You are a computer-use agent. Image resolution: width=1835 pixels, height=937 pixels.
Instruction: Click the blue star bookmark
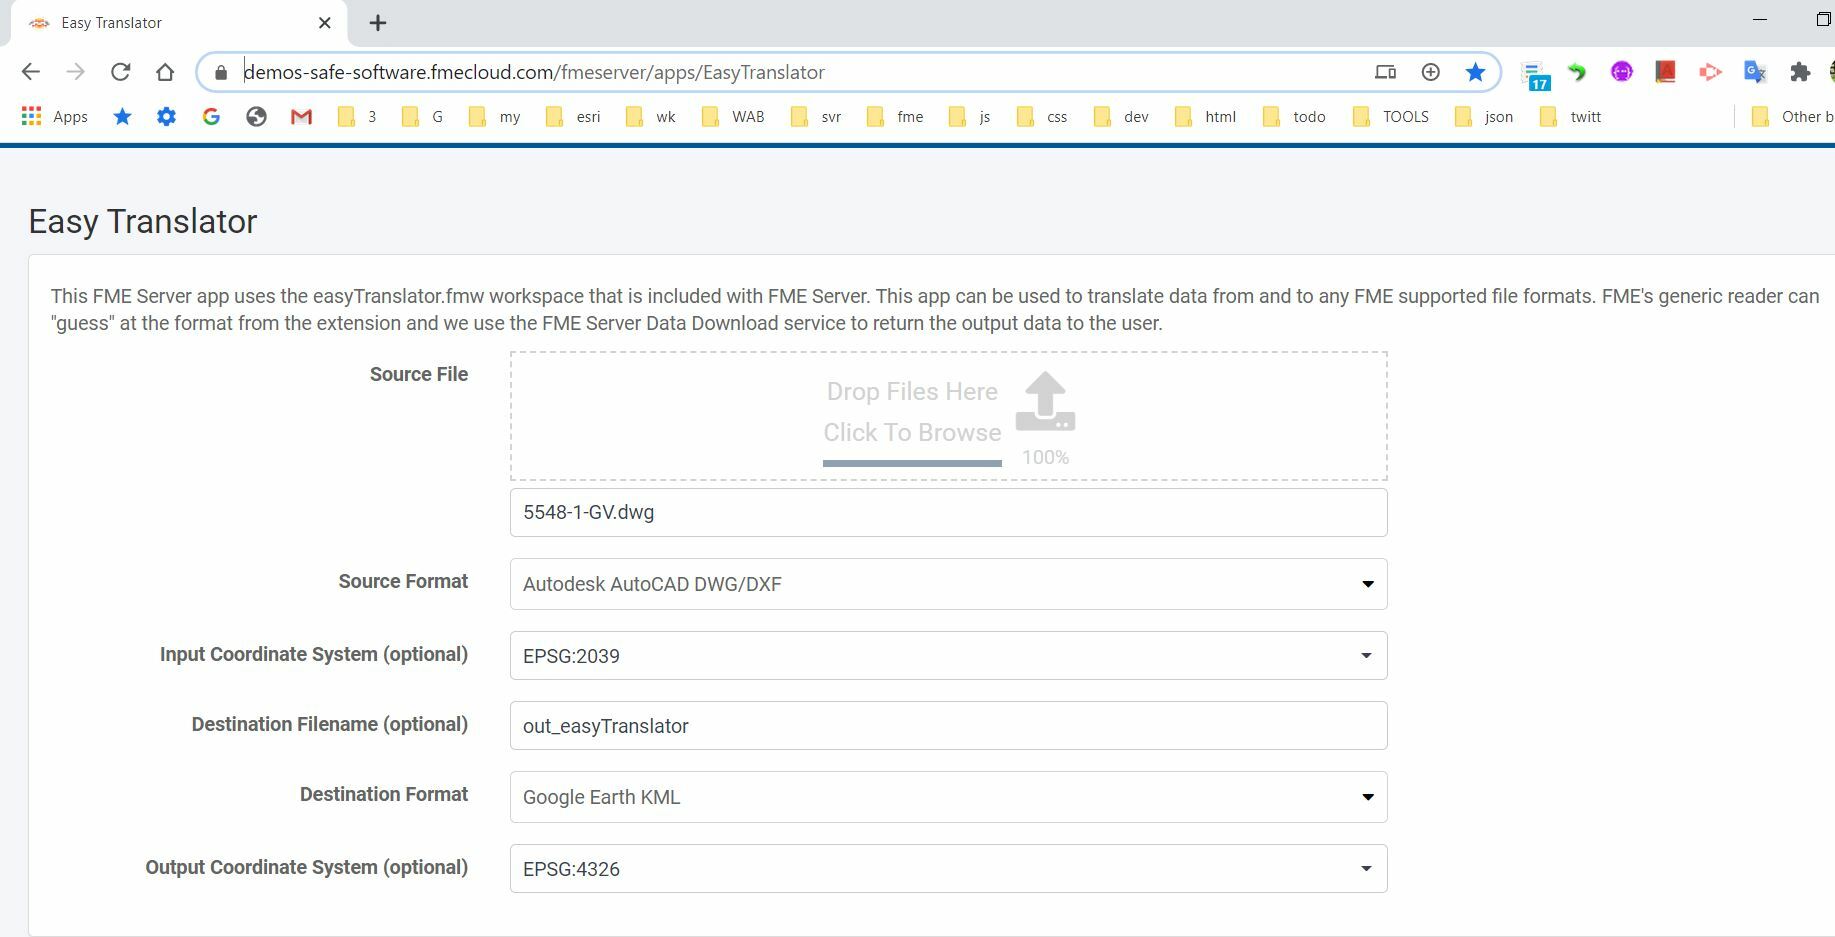tap(122, 117)
